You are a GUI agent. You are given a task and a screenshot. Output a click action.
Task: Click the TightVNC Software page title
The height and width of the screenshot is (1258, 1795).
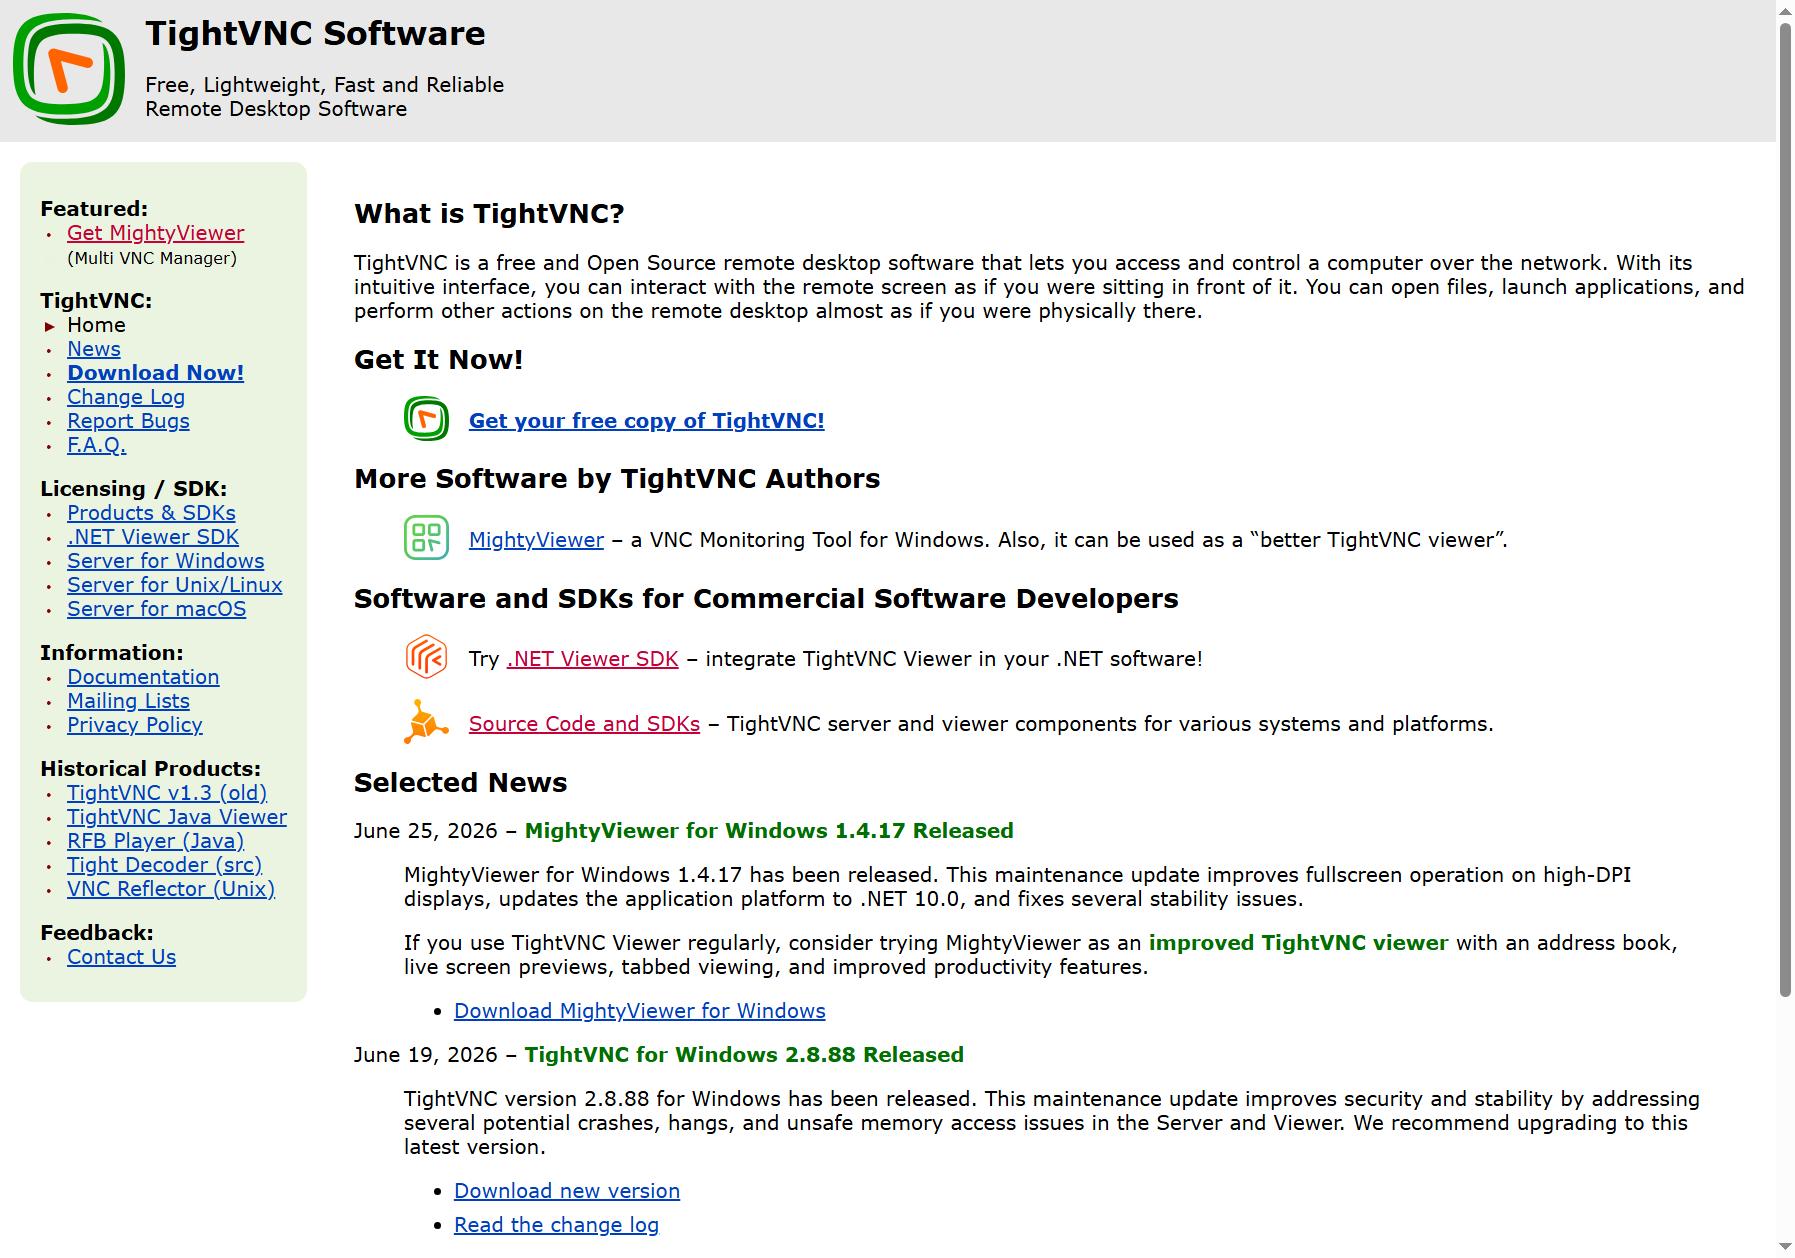coord(315,33)
